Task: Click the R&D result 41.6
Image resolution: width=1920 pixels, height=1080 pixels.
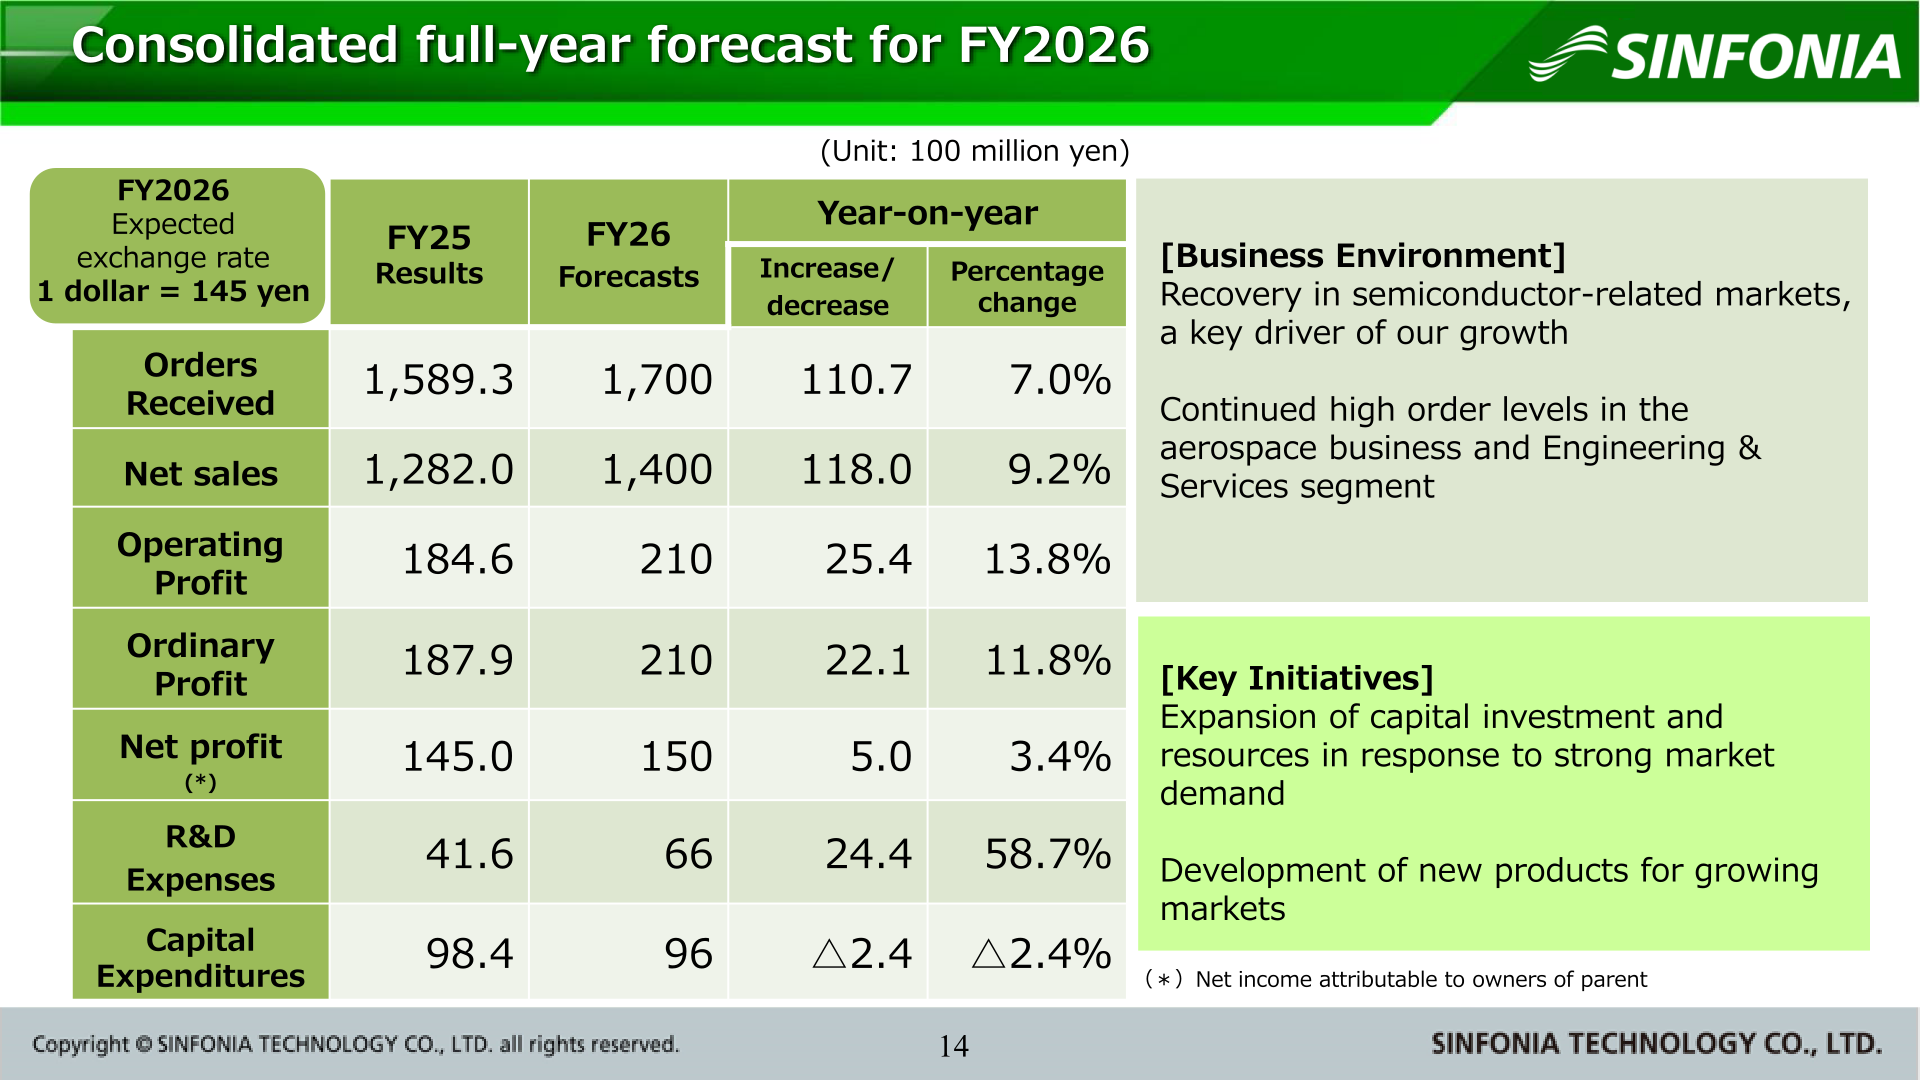Action: pyautogui.click(x=469, y=855)
